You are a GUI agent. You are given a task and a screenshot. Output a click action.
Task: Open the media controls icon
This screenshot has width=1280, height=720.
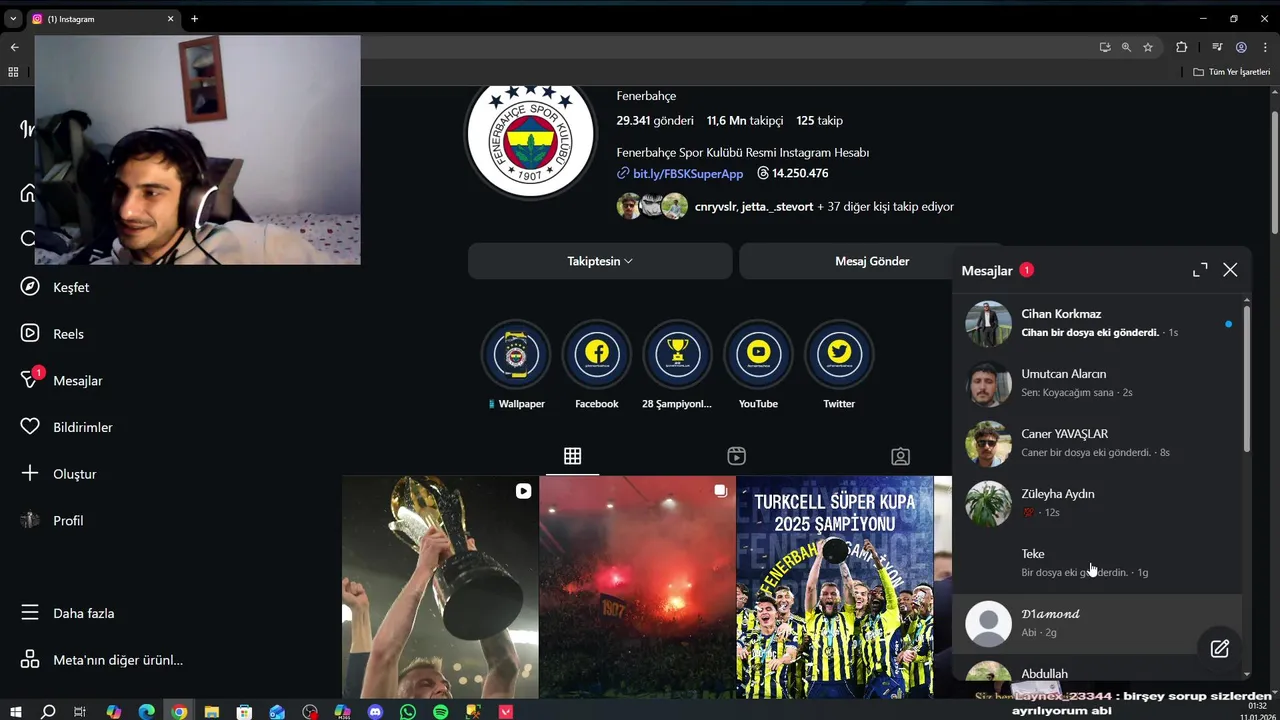coord(1217,47)
